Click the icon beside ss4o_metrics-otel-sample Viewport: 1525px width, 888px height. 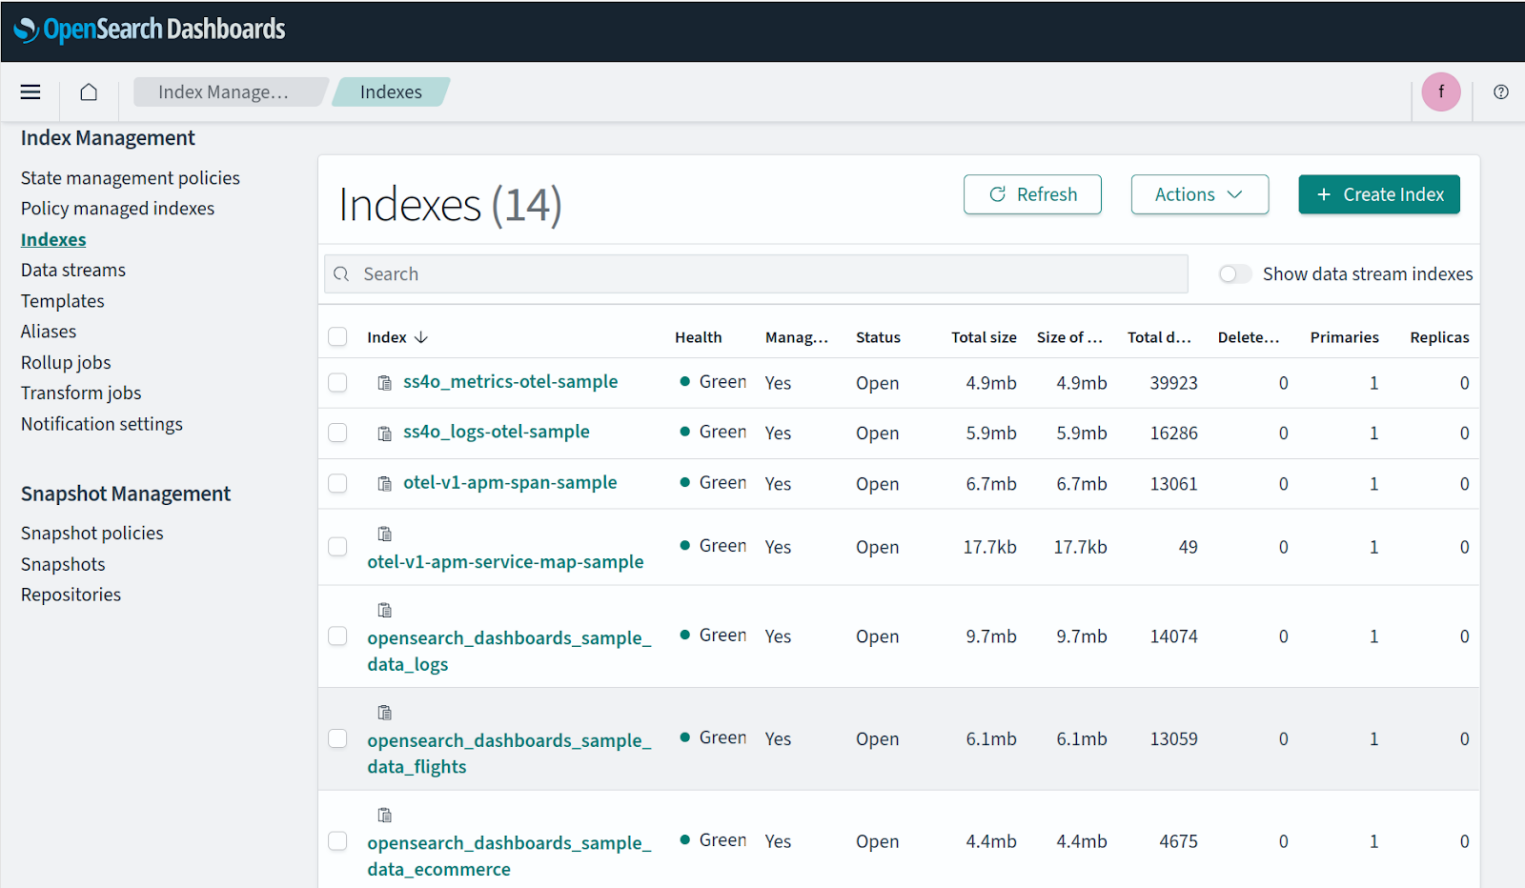click(x=384, y=383)
